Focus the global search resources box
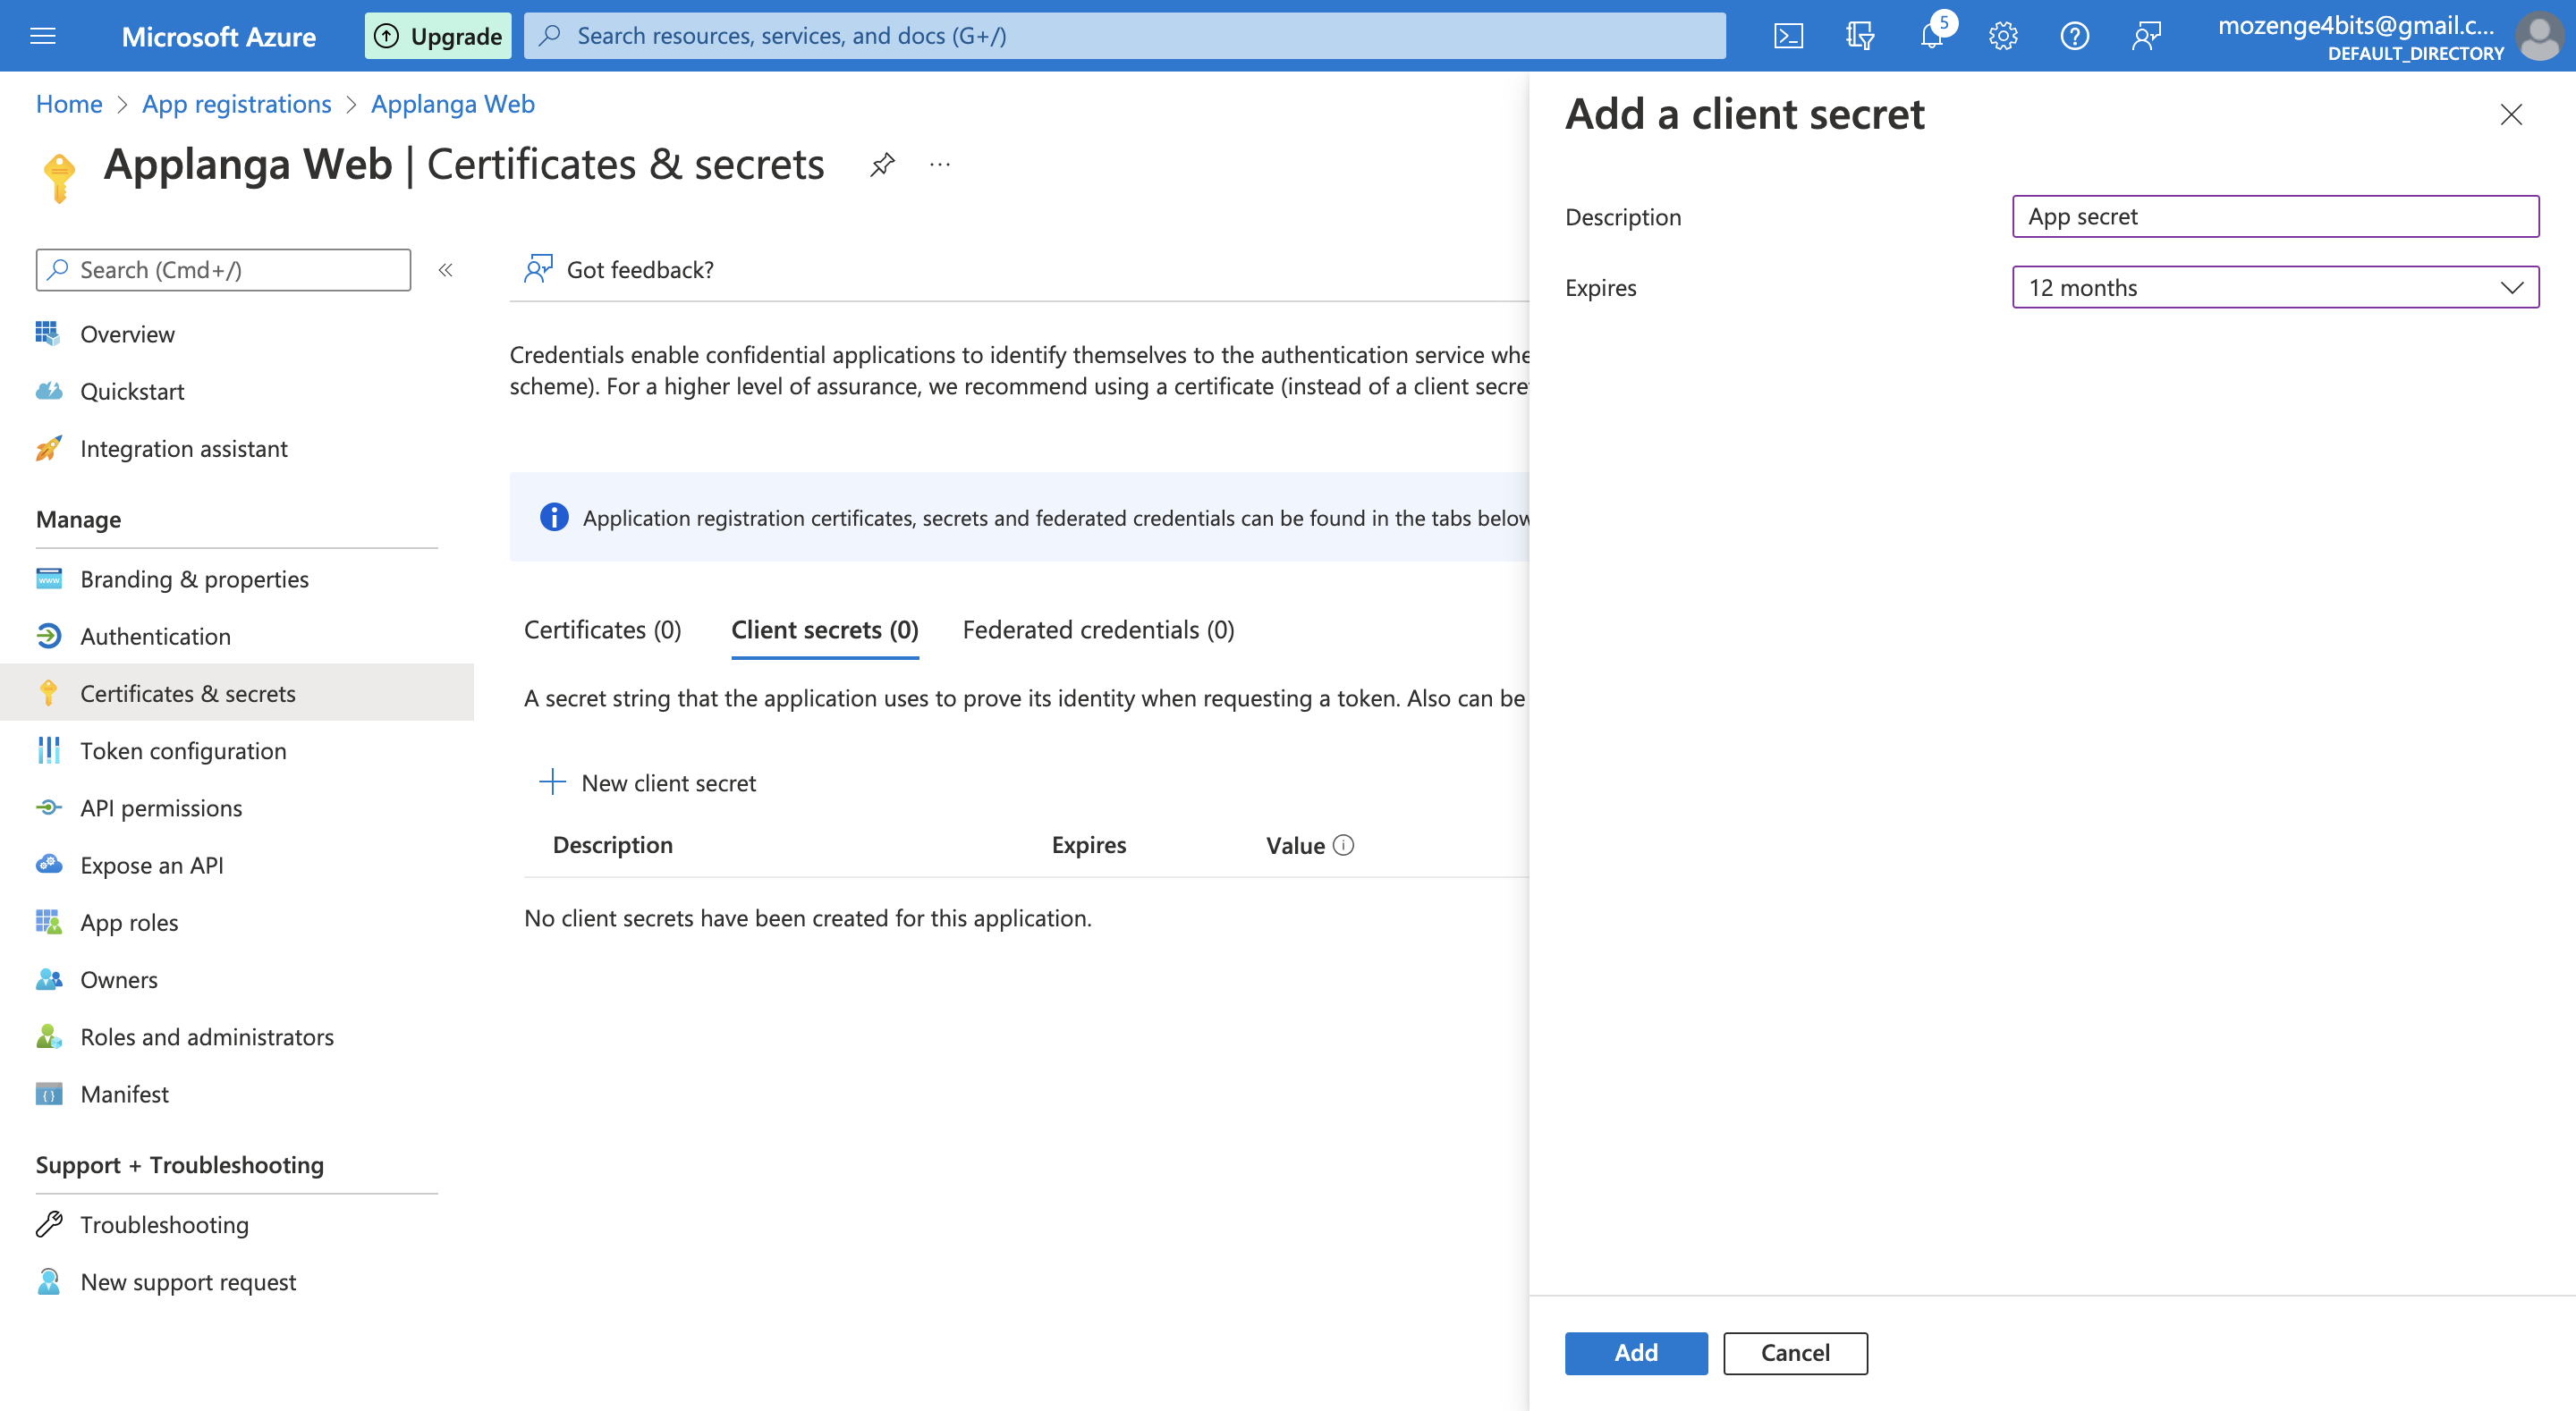The image size is (2576, 1411). tap(1125, 36)
